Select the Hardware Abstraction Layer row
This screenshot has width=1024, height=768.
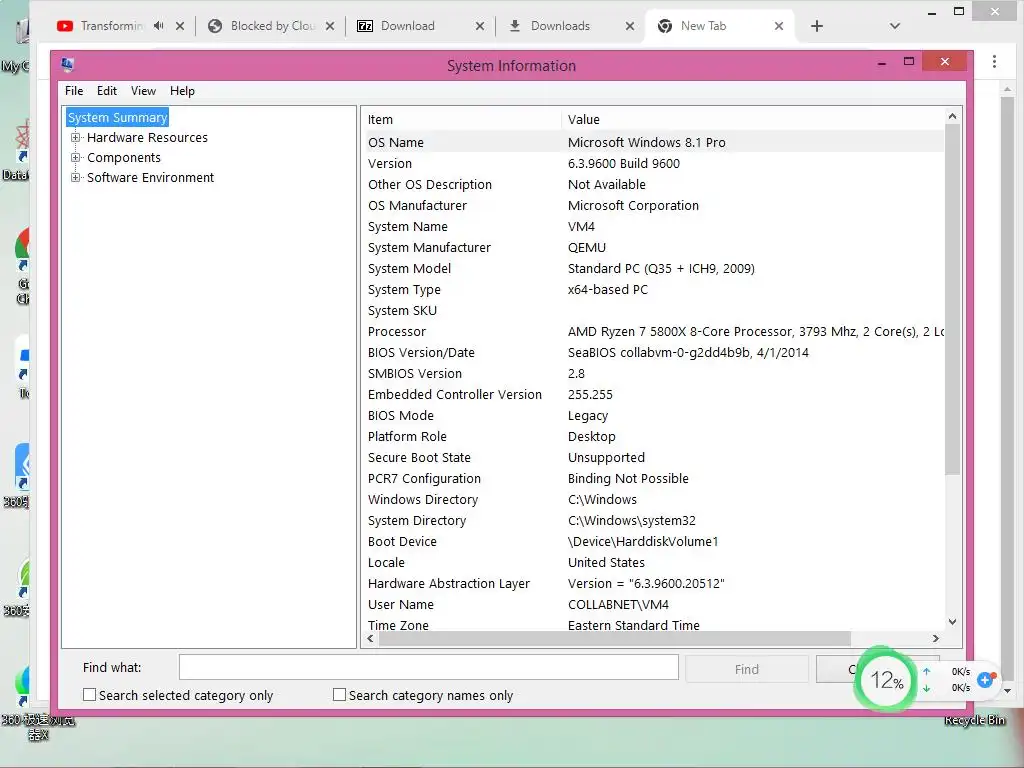pyautogui.click(x=653, y=584)
